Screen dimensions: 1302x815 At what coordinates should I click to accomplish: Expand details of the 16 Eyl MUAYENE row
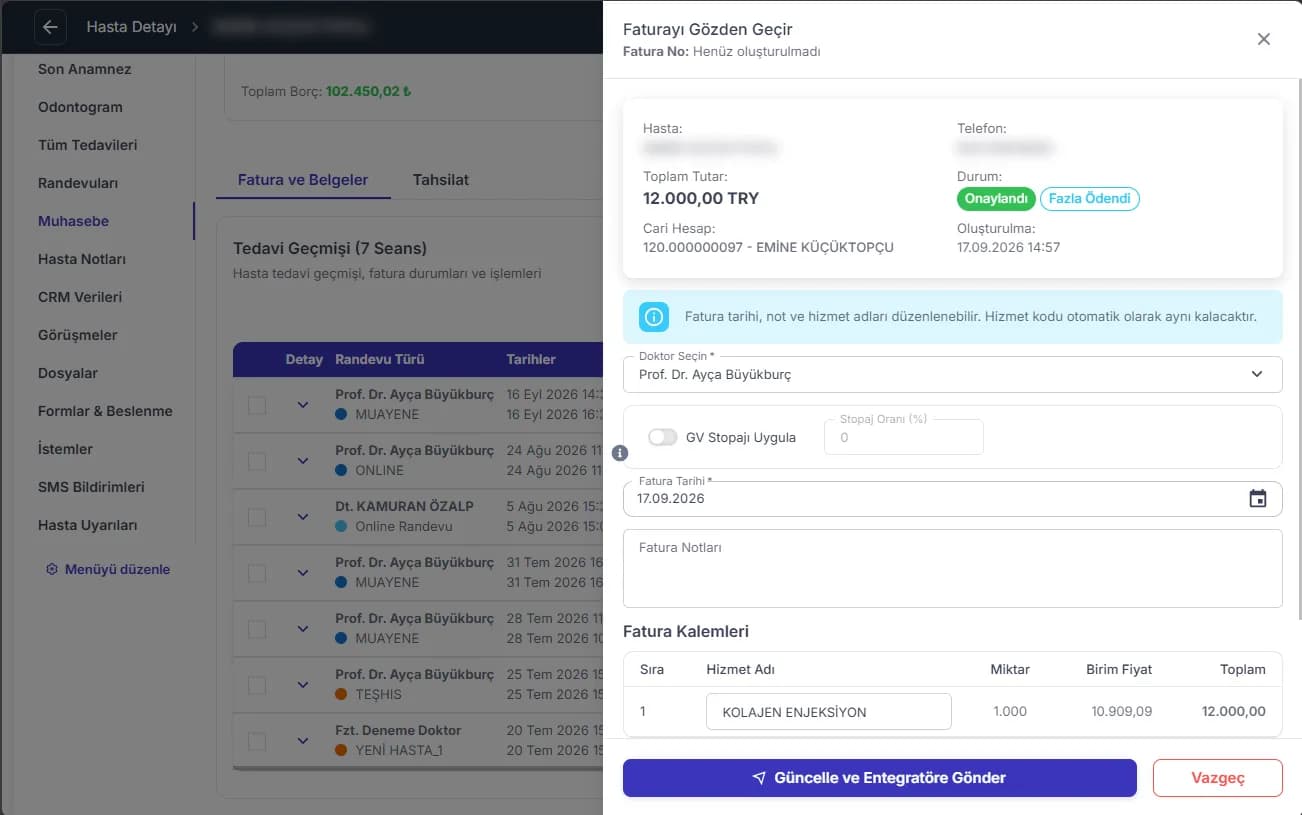(x=303, y=405)
